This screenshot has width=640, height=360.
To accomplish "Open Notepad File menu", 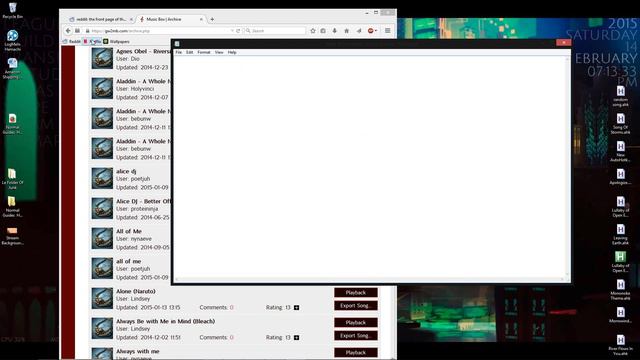I will (x=179, y=52).
